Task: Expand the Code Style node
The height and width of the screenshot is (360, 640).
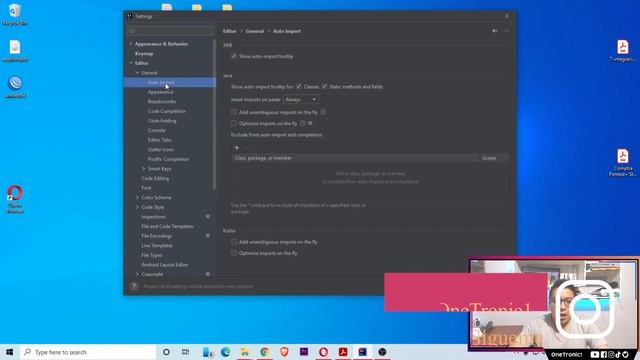Action: point(138,207)
